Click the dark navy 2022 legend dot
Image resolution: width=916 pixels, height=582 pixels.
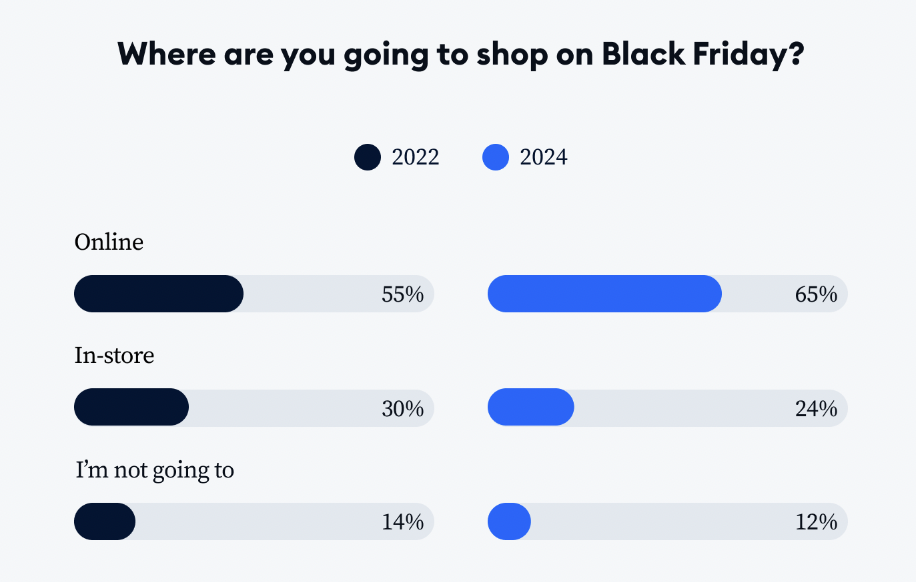pyautogui.click(x=367, y=157)
